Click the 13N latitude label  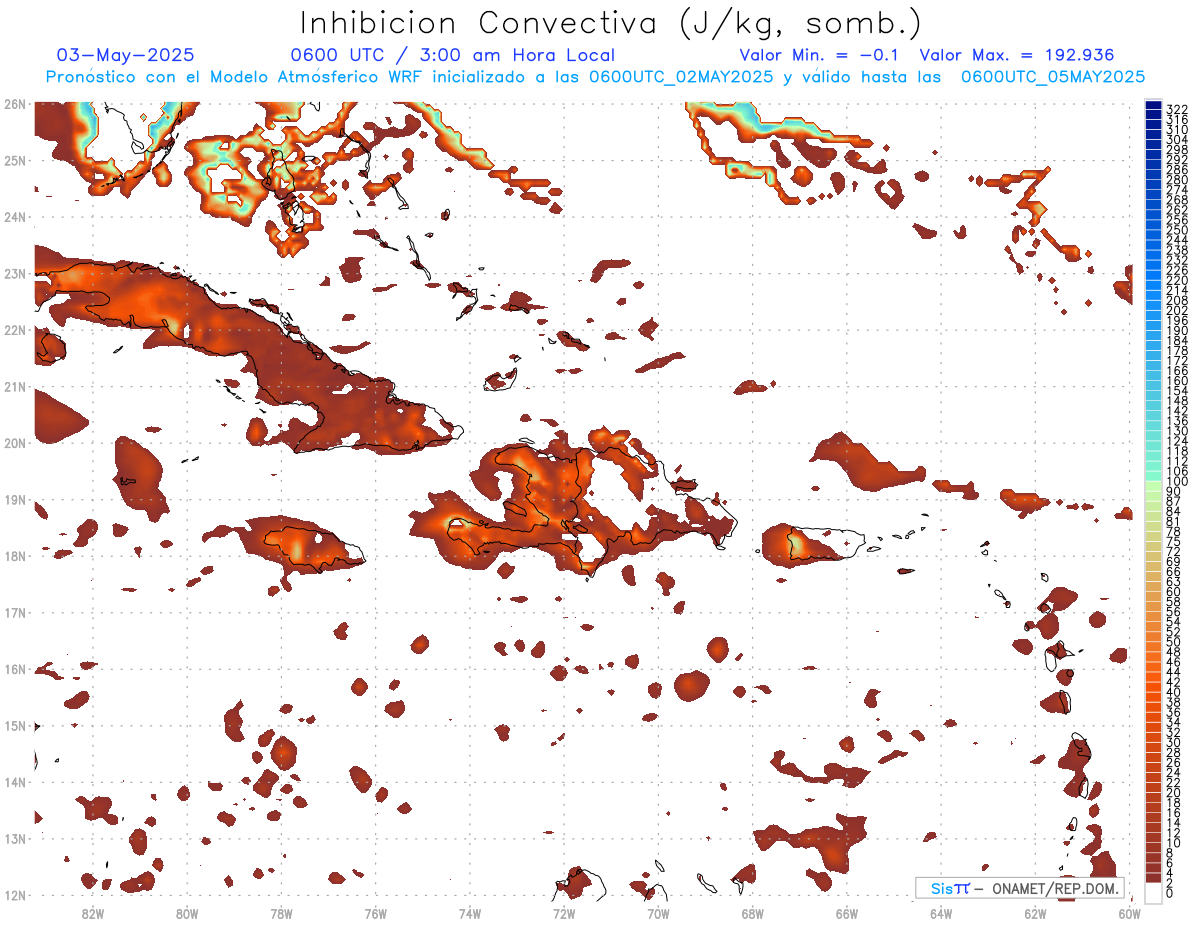point(14,838)
